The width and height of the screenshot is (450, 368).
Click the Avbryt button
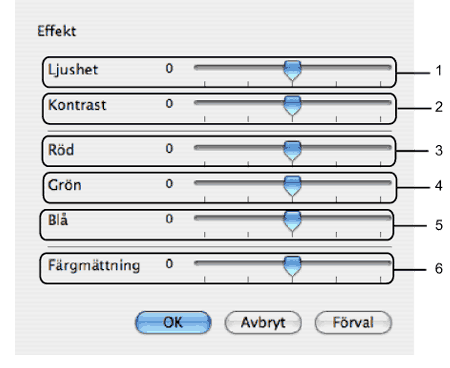[263, 322]
